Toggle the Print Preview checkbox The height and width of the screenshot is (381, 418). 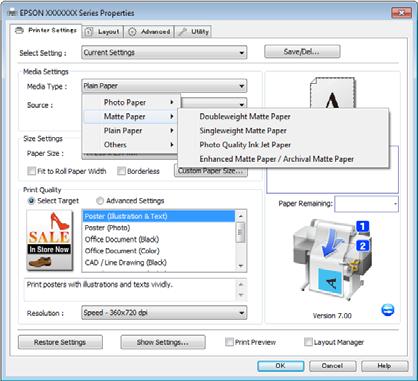(x=229, y=342)
